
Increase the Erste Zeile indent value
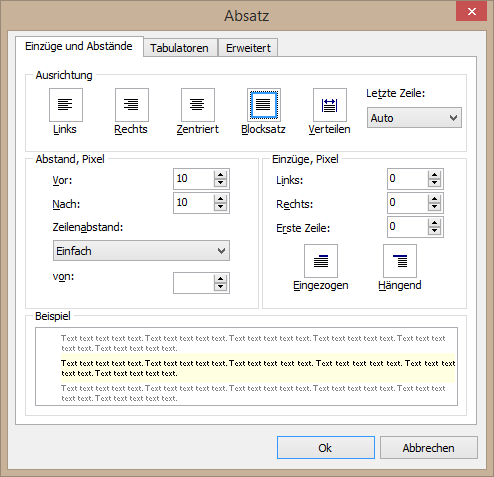pyautogui.click(x=434, y=222)
